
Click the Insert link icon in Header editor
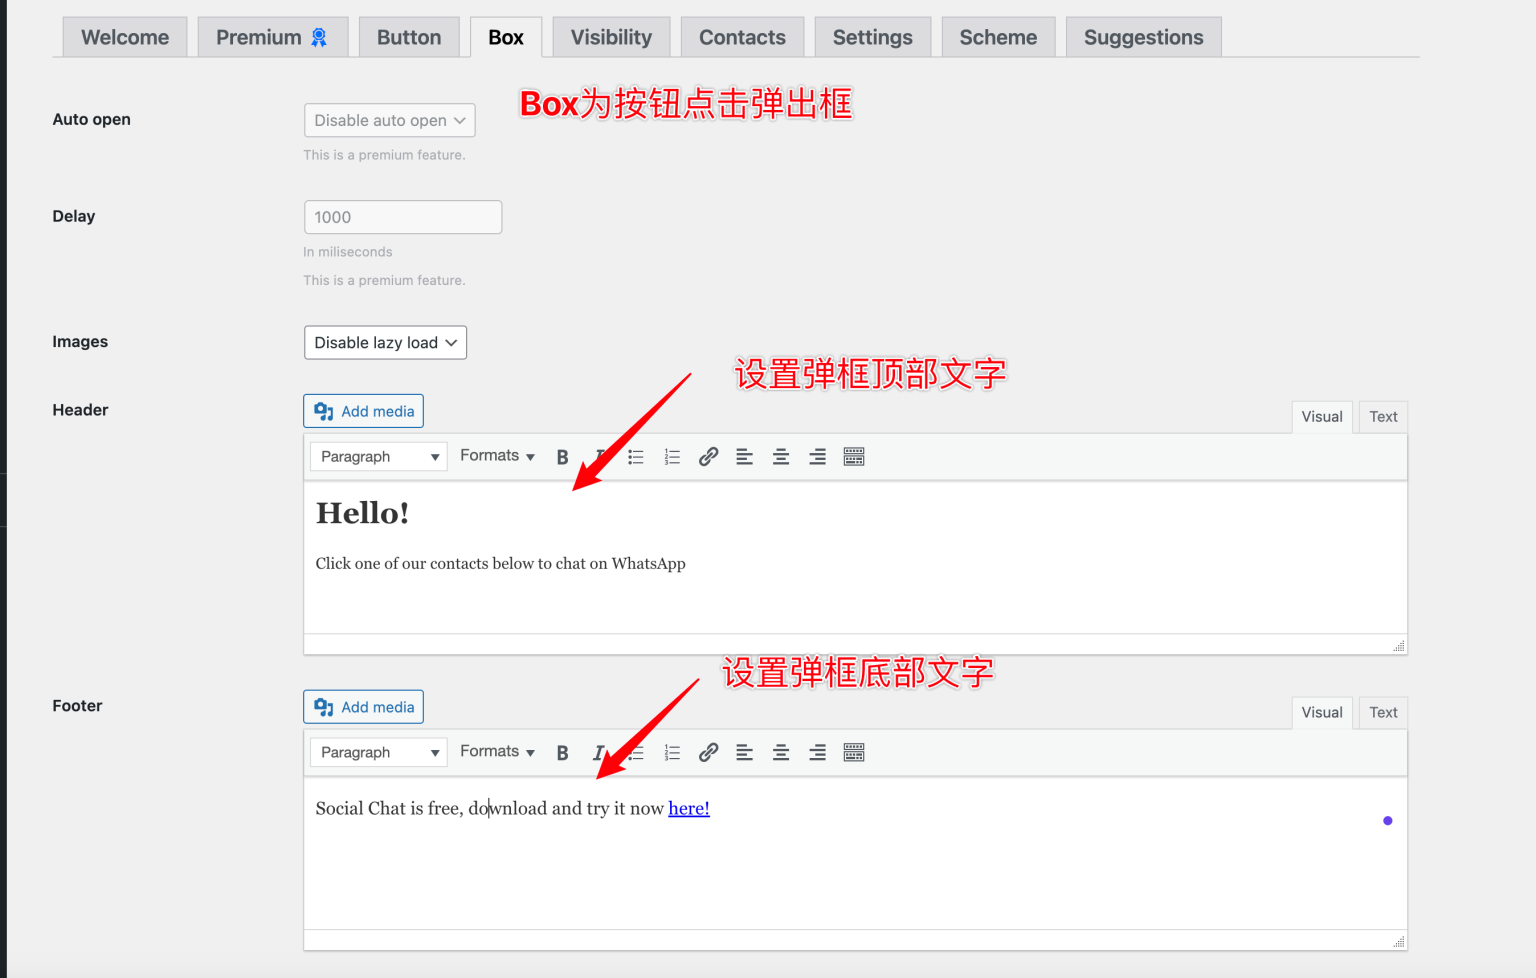708,456
